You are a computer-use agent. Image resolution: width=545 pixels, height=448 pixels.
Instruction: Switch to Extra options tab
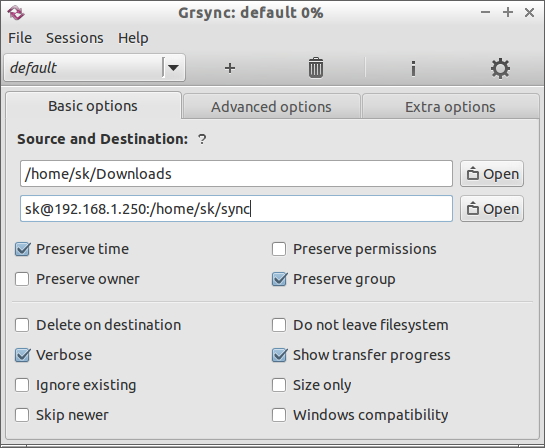tap(450, 107)
